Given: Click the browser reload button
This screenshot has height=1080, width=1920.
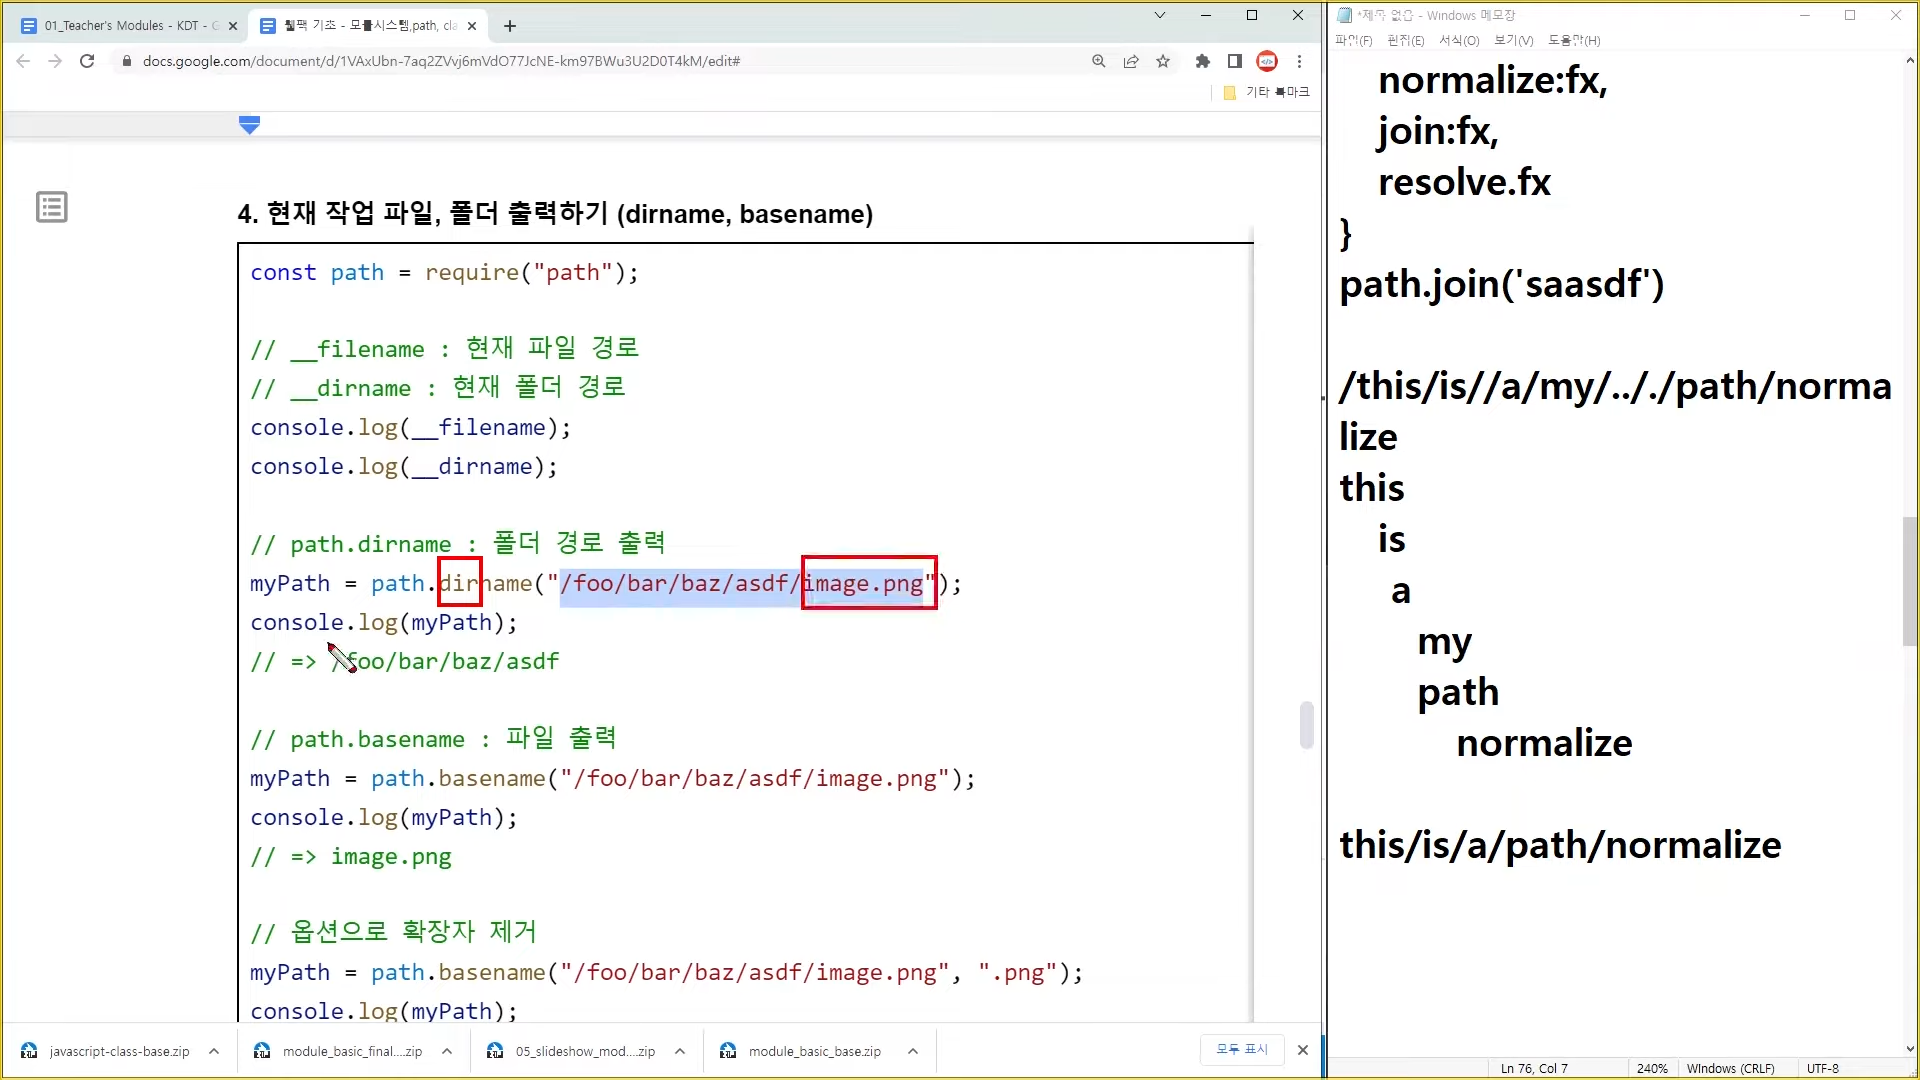Looking at the screenshot, I should (x=87, y=61).
